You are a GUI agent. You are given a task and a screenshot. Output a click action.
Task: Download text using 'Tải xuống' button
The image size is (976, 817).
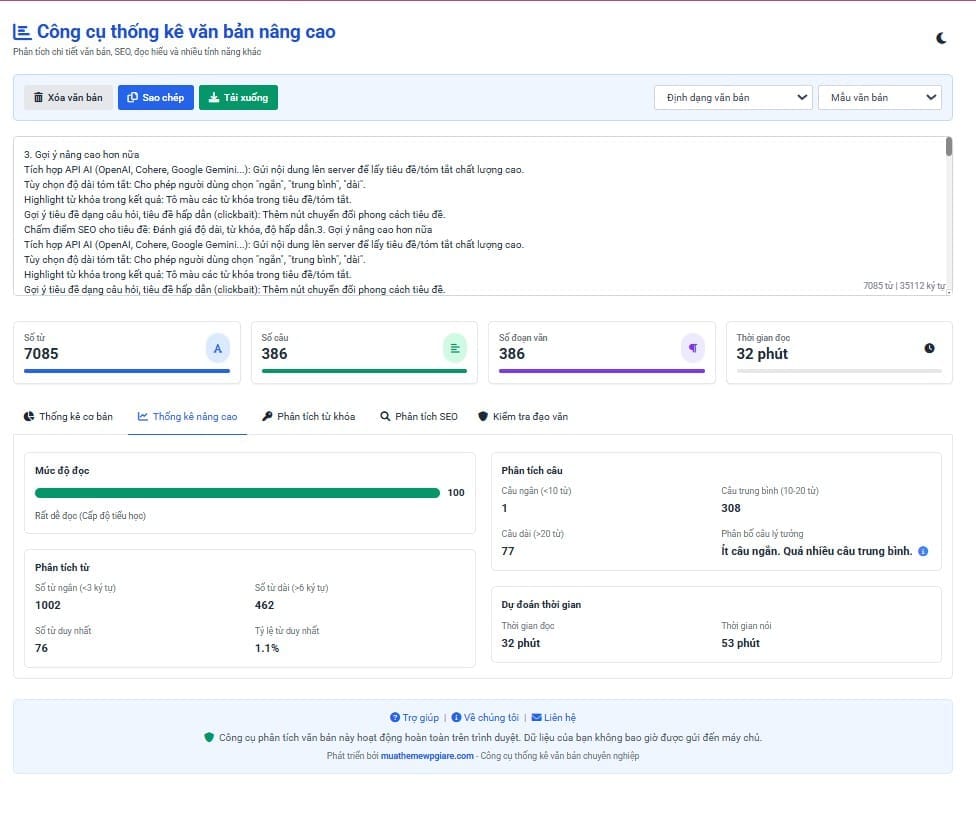pyautogui.click(x=238, y=97)
